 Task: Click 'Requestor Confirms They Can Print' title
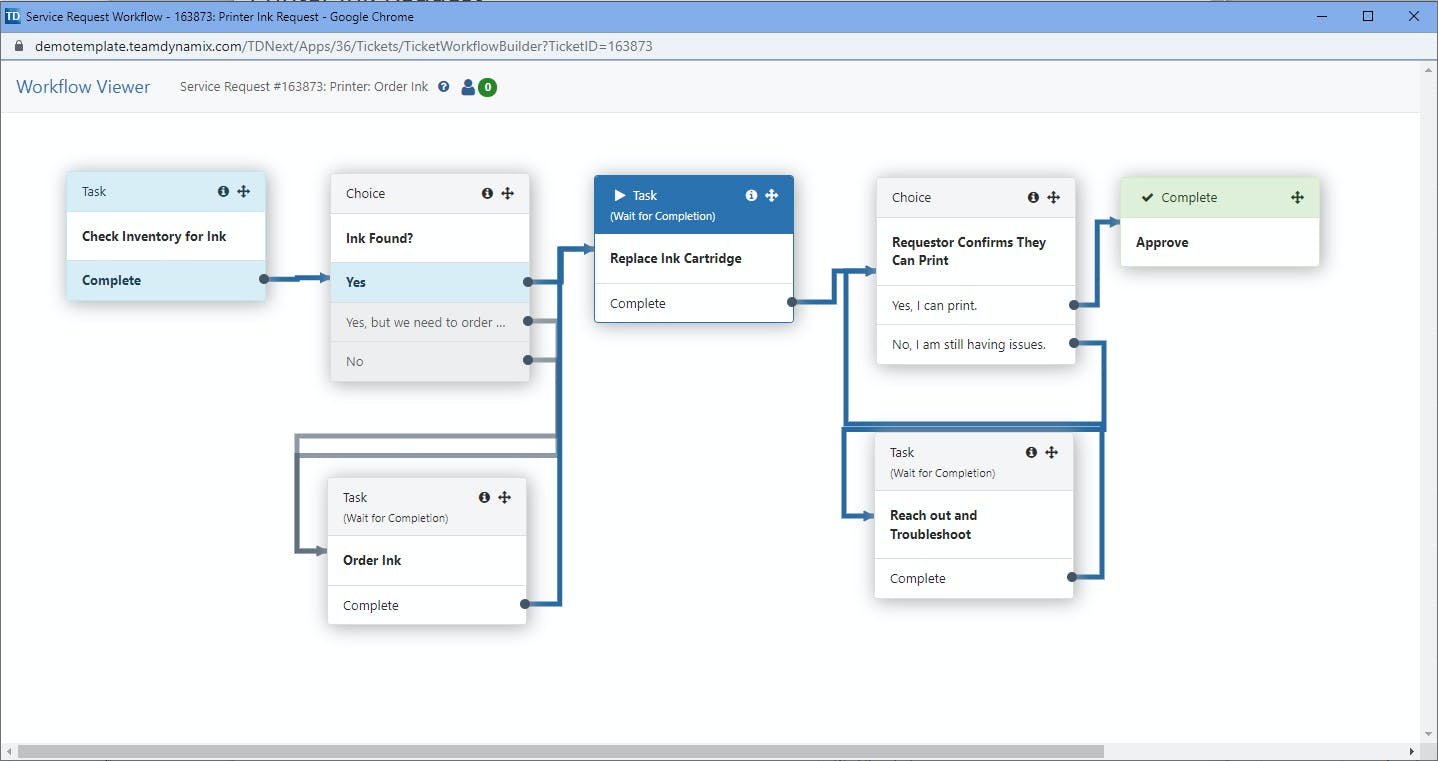click(x=969, y=251)
